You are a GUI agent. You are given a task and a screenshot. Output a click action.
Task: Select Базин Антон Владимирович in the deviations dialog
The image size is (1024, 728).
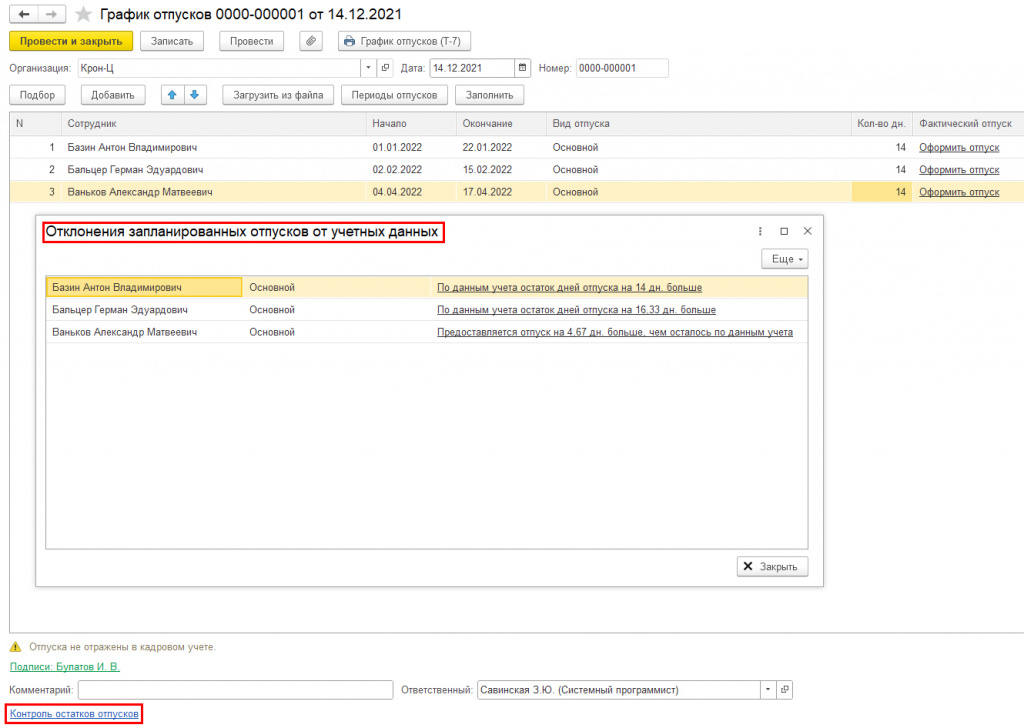pos(144,287)
